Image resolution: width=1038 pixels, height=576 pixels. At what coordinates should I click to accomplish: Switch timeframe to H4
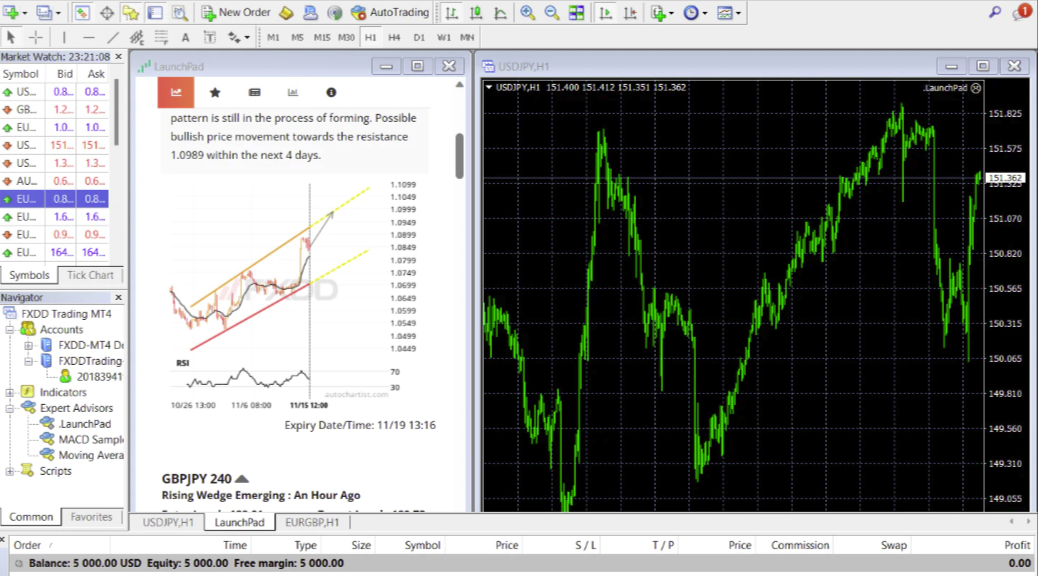click(x=395, y=37)
